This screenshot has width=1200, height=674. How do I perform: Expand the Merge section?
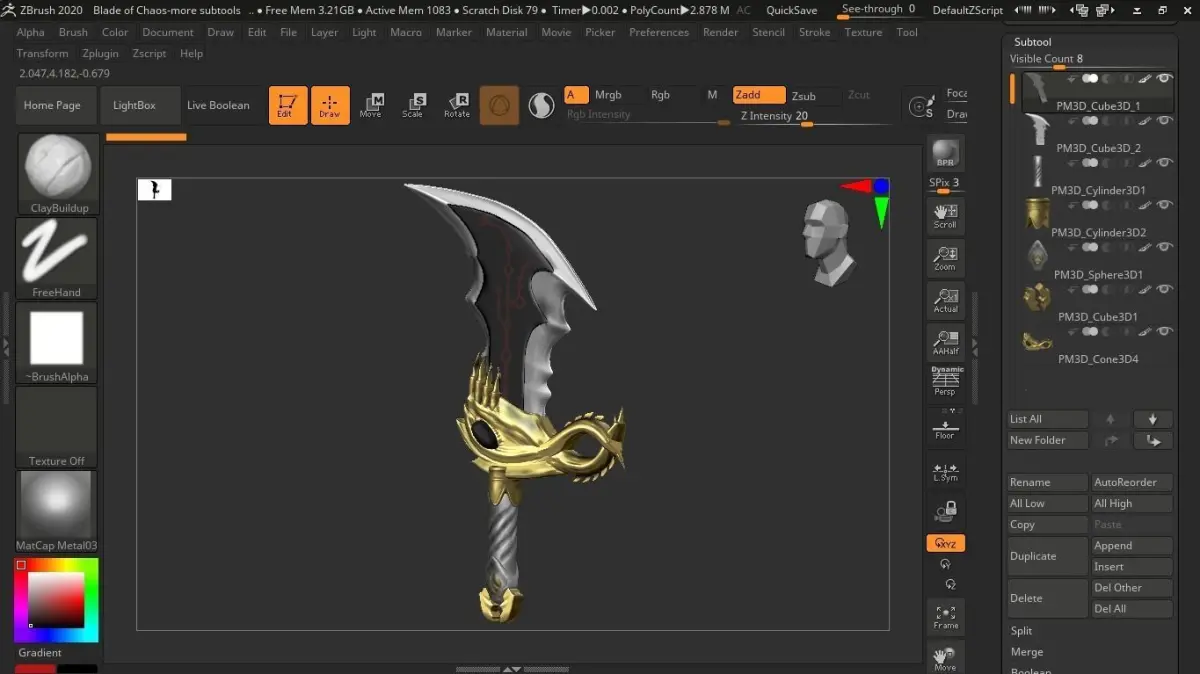tap(1026, 652)
